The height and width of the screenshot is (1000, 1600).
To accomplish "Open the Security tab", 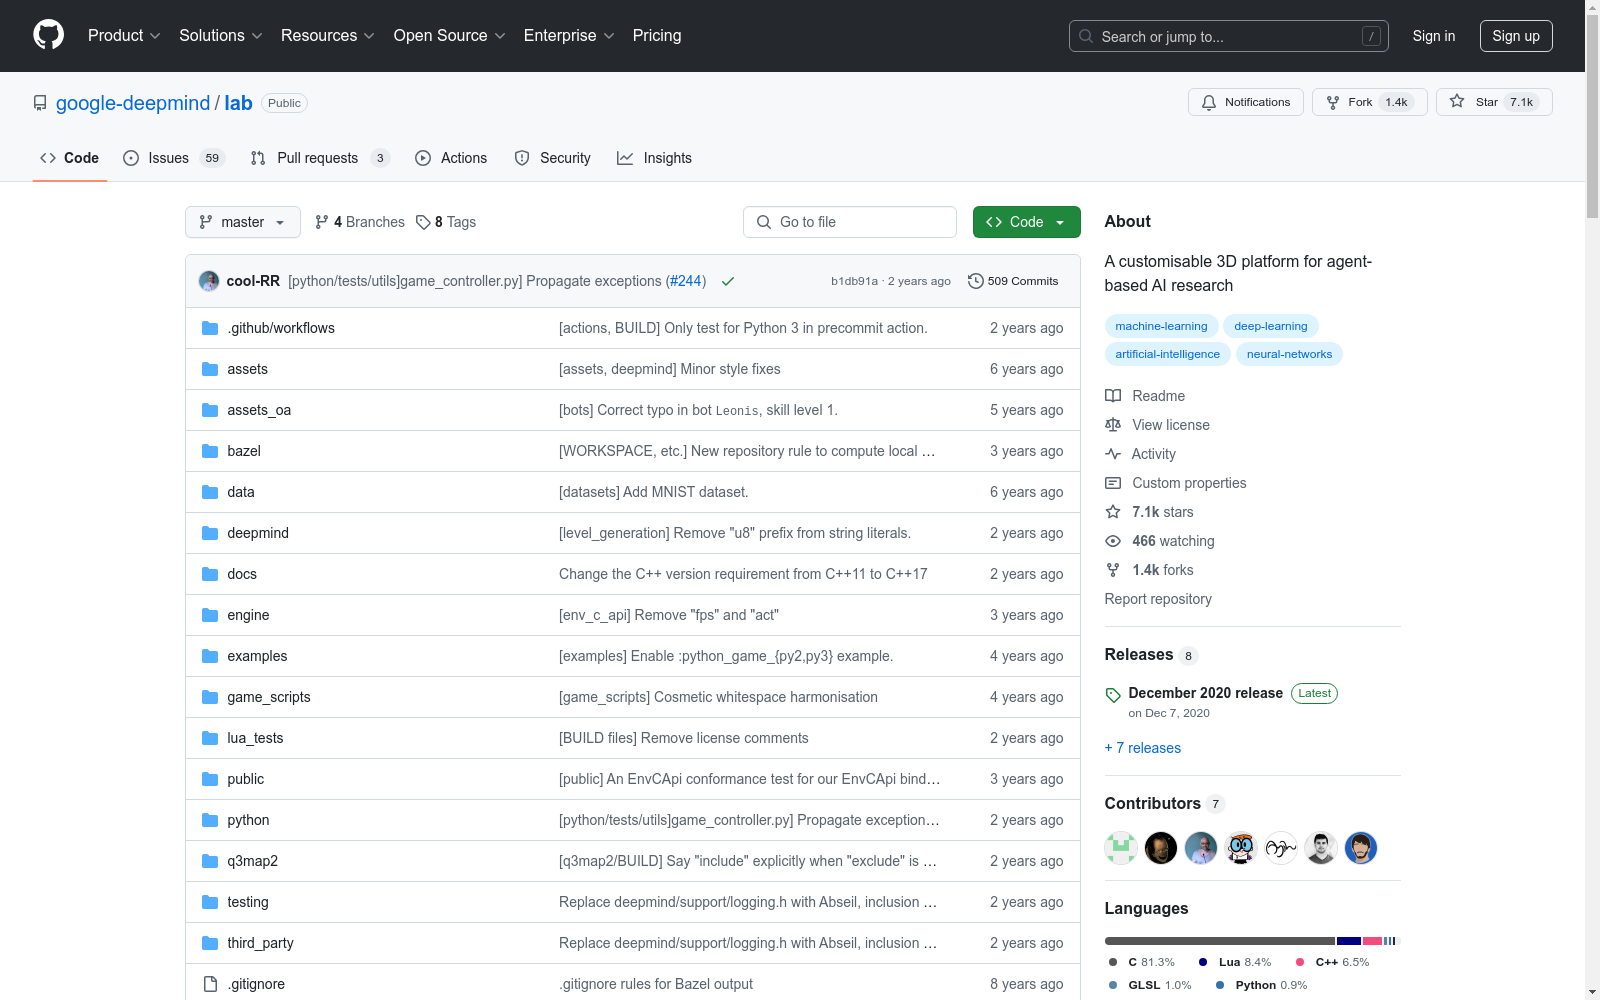I will point(553,158).
